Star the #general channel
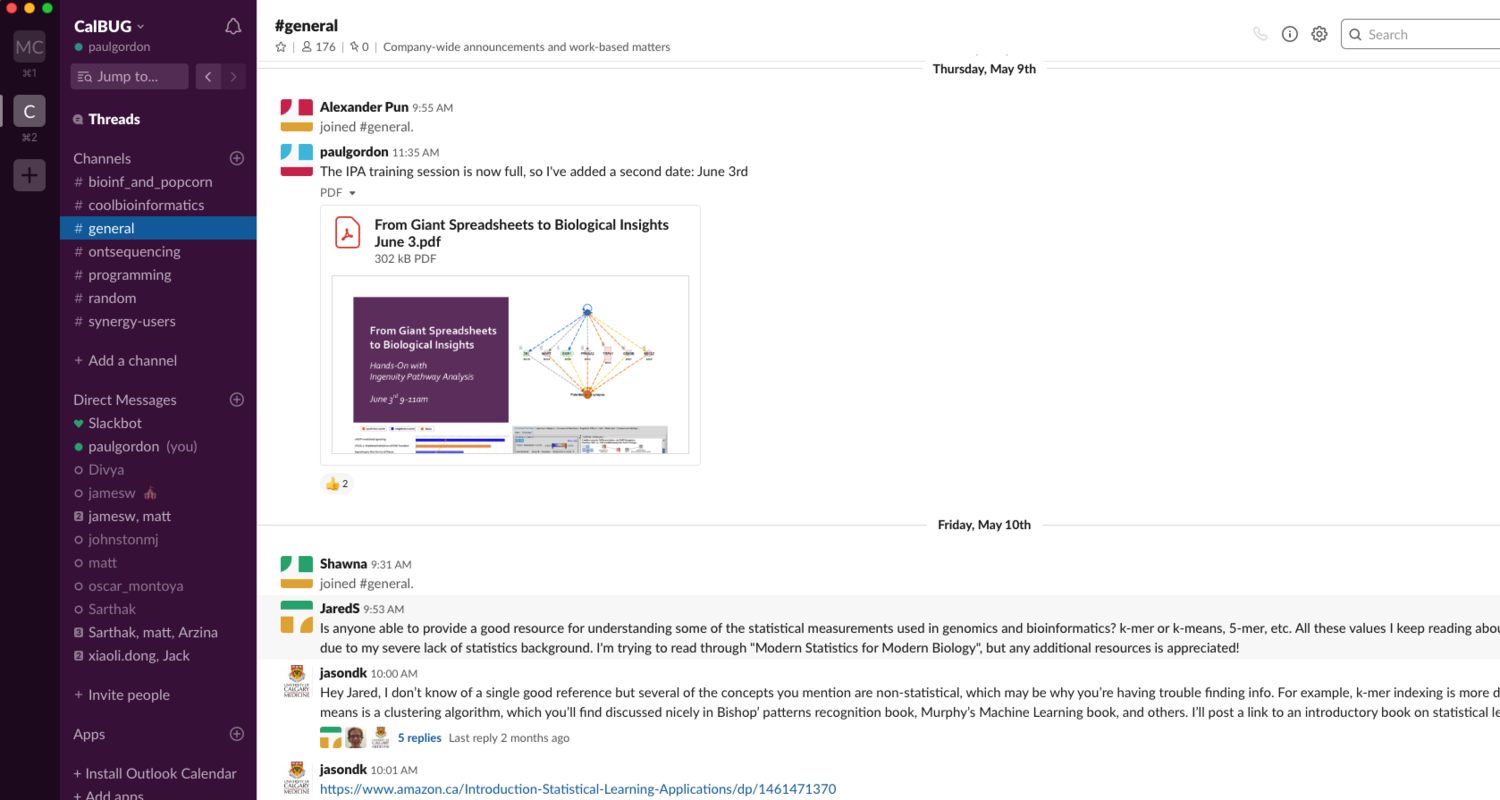Screen dimensions: 1500x800 point(281,46)
